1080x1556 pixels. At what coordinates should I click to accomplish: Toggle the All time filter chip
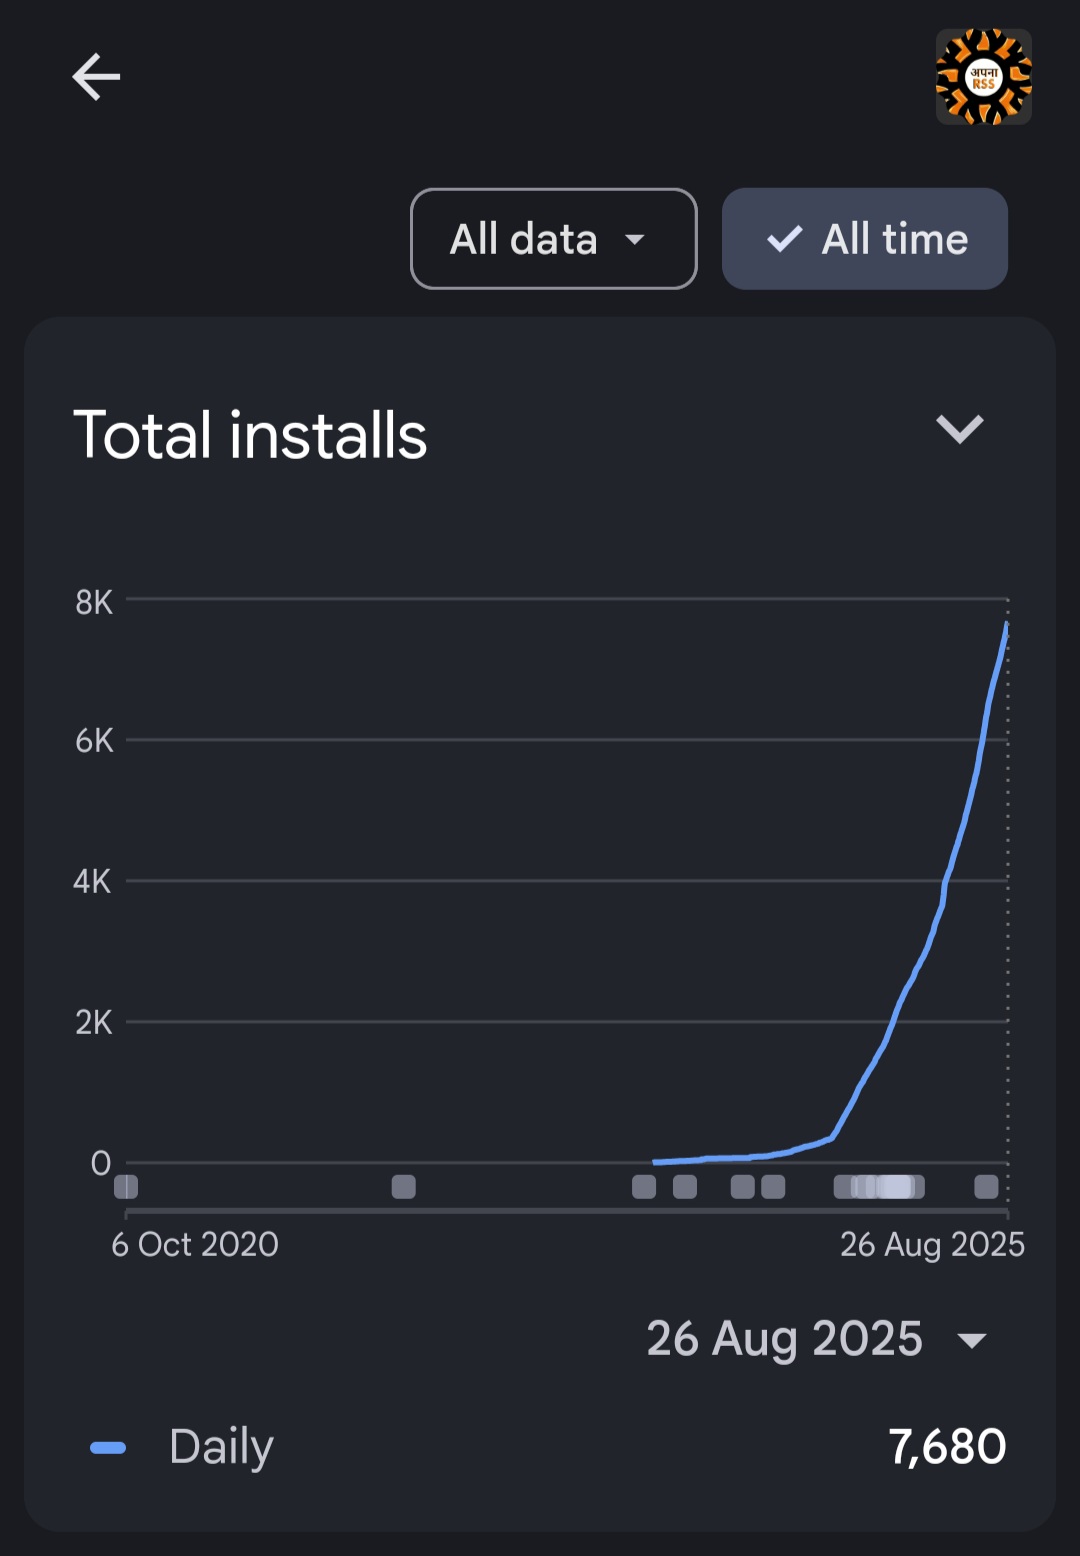[x=865, y=239]
